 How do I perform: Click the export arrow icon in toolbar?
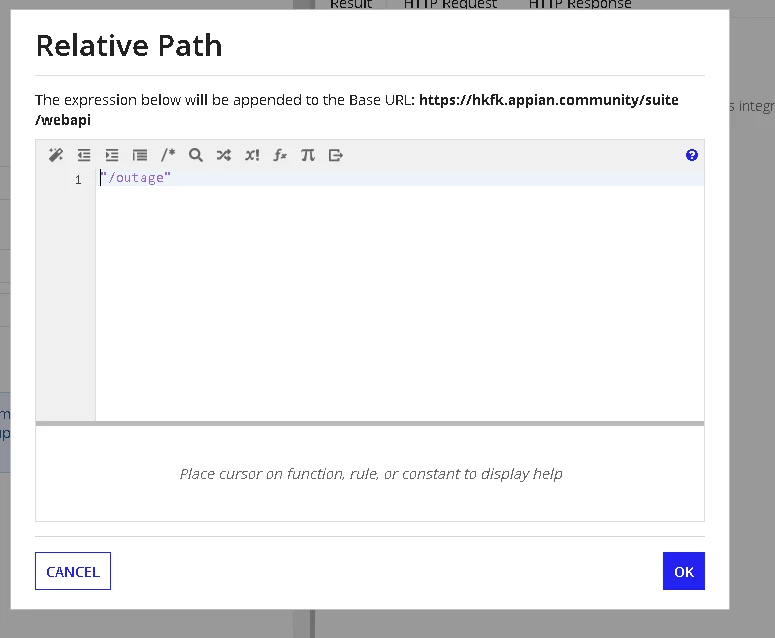[336, 155]
